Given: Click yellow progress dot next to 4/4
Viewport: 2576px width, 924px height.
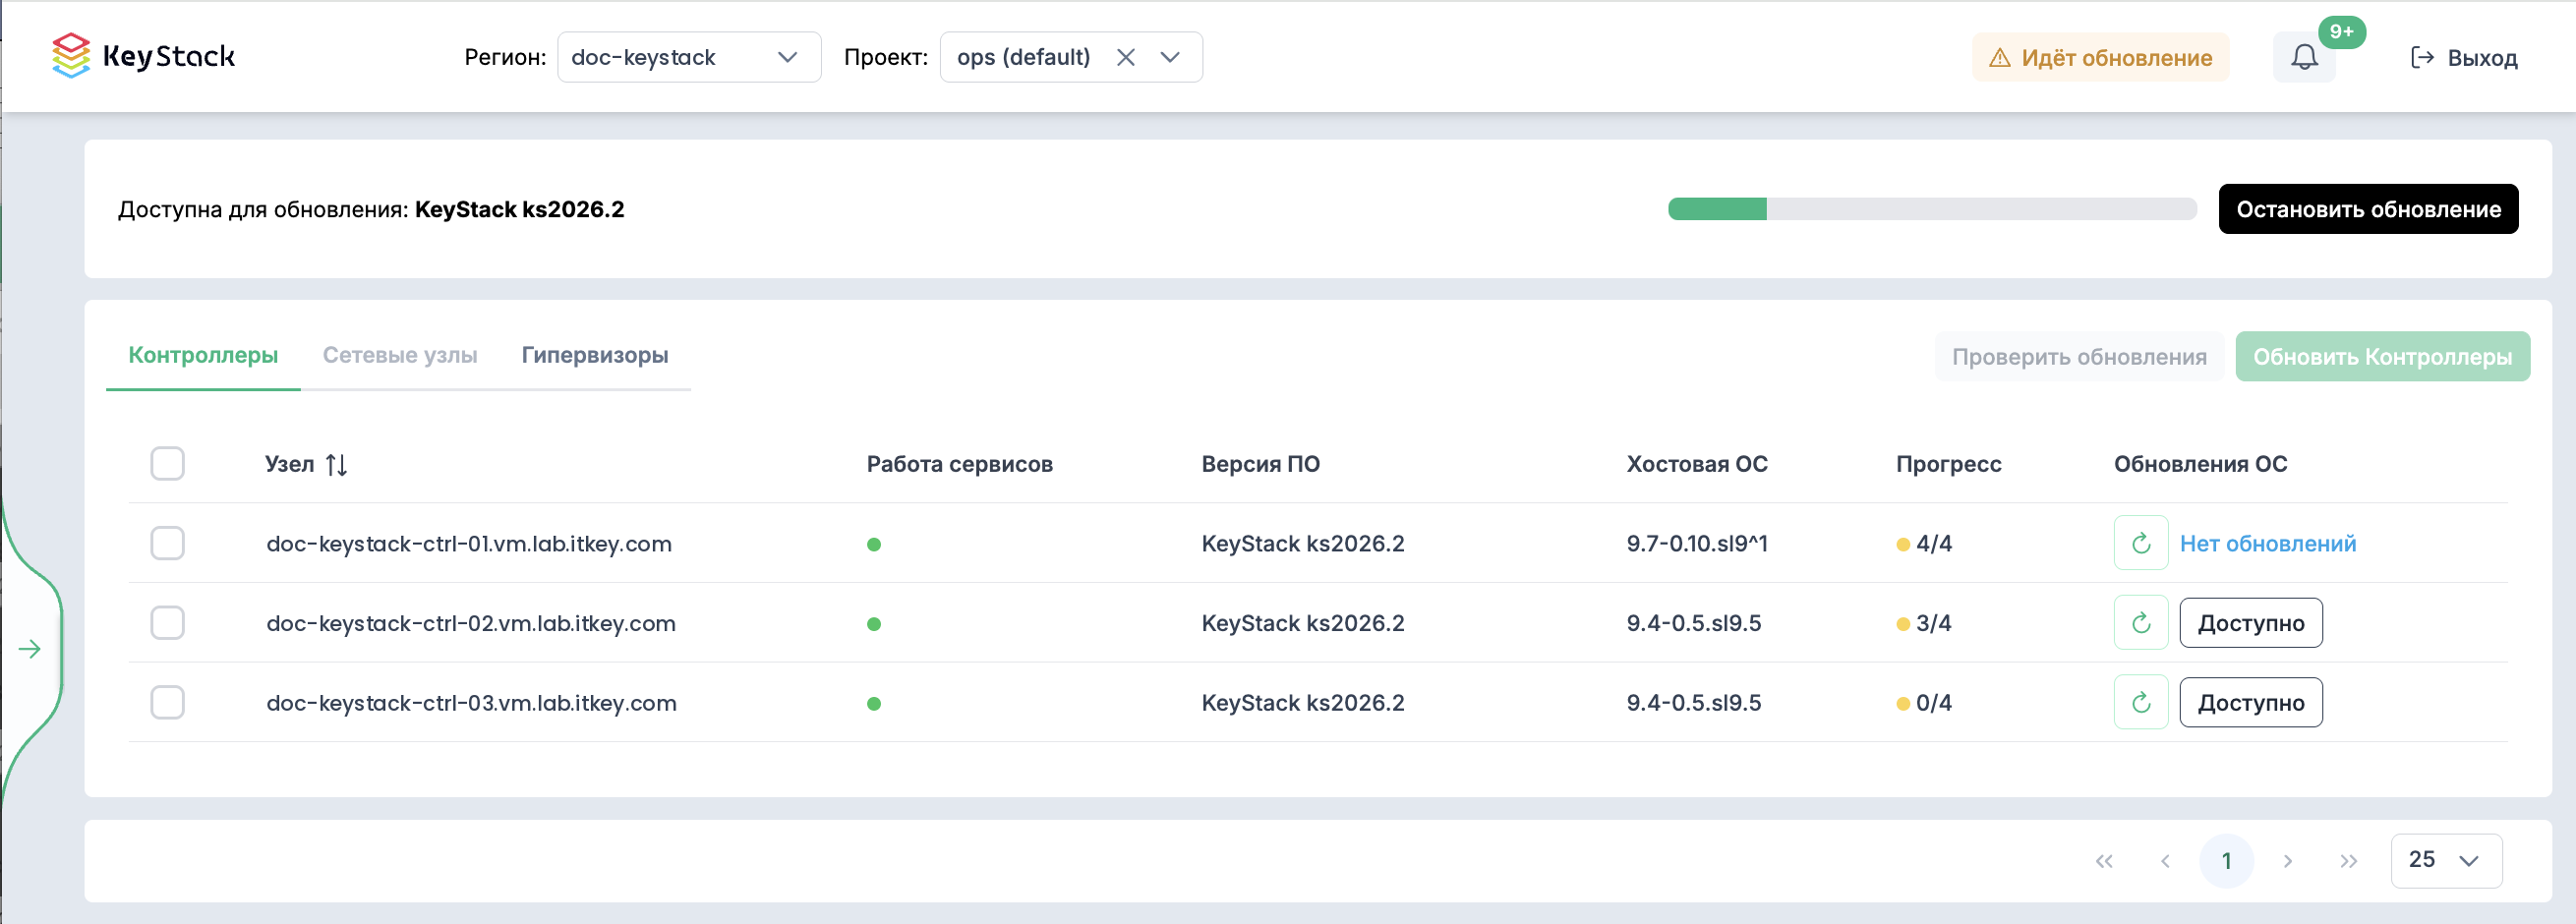Looking at the screenshot, I should coord(1902,544).
